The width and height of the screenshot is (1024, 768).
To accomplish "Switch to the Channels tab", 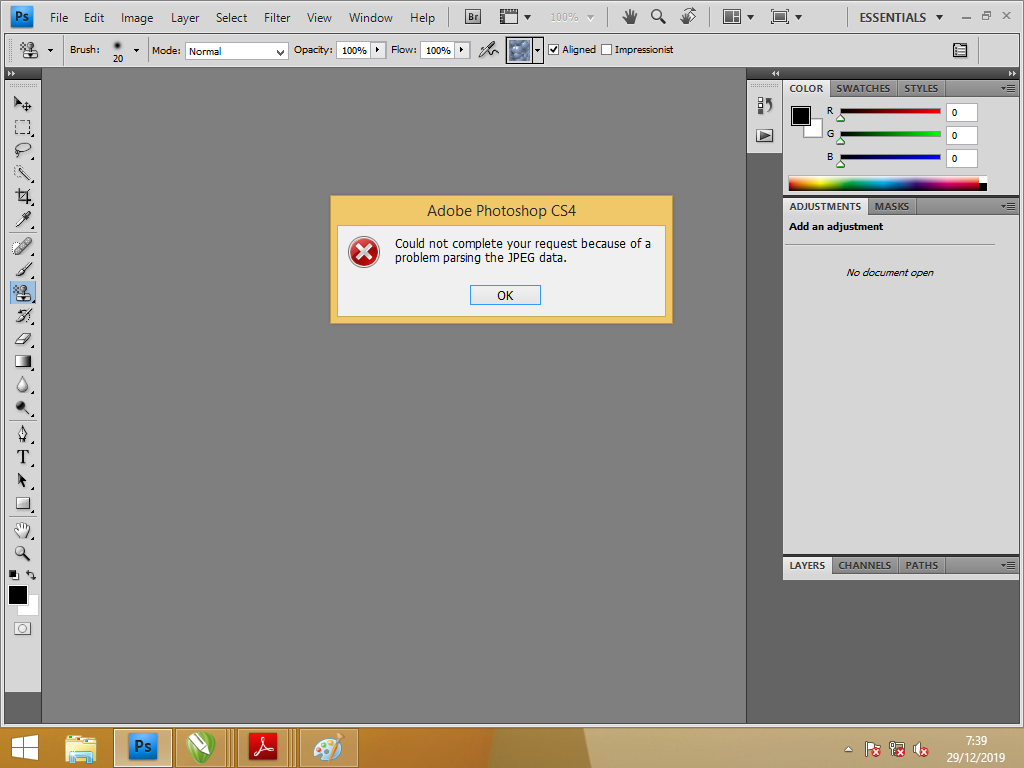I will (x=865, y=566).
